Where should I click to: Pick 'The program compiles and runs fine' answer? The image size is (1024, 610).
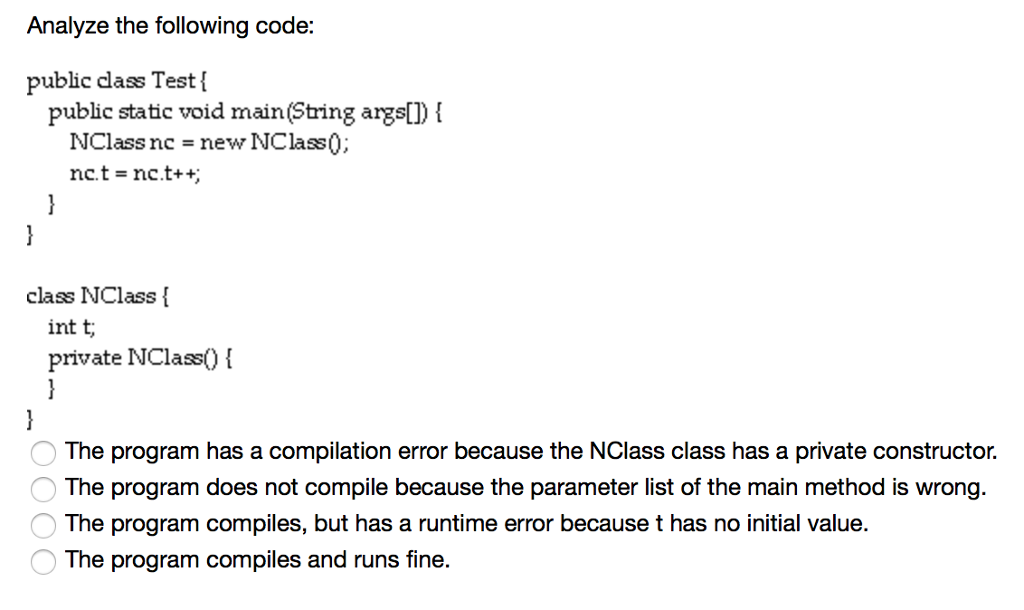pyautogui.click(x=255, y=560)
